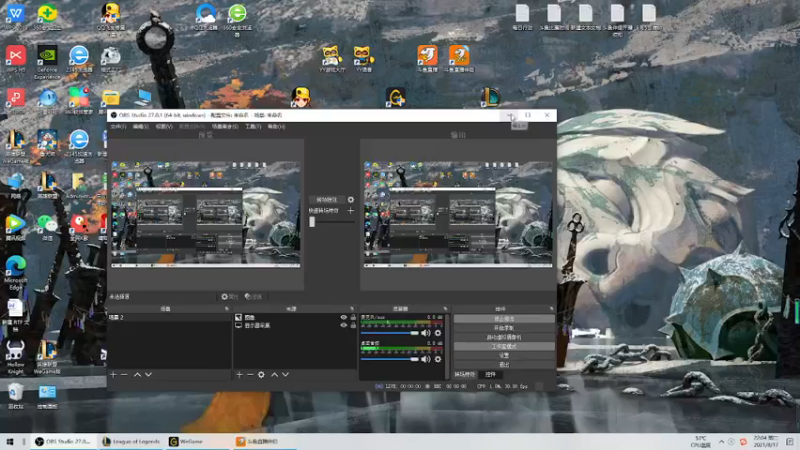This screenshot has height=450, width=800.
Task: Mute the Desktop Audio channel
Action: 426,359
